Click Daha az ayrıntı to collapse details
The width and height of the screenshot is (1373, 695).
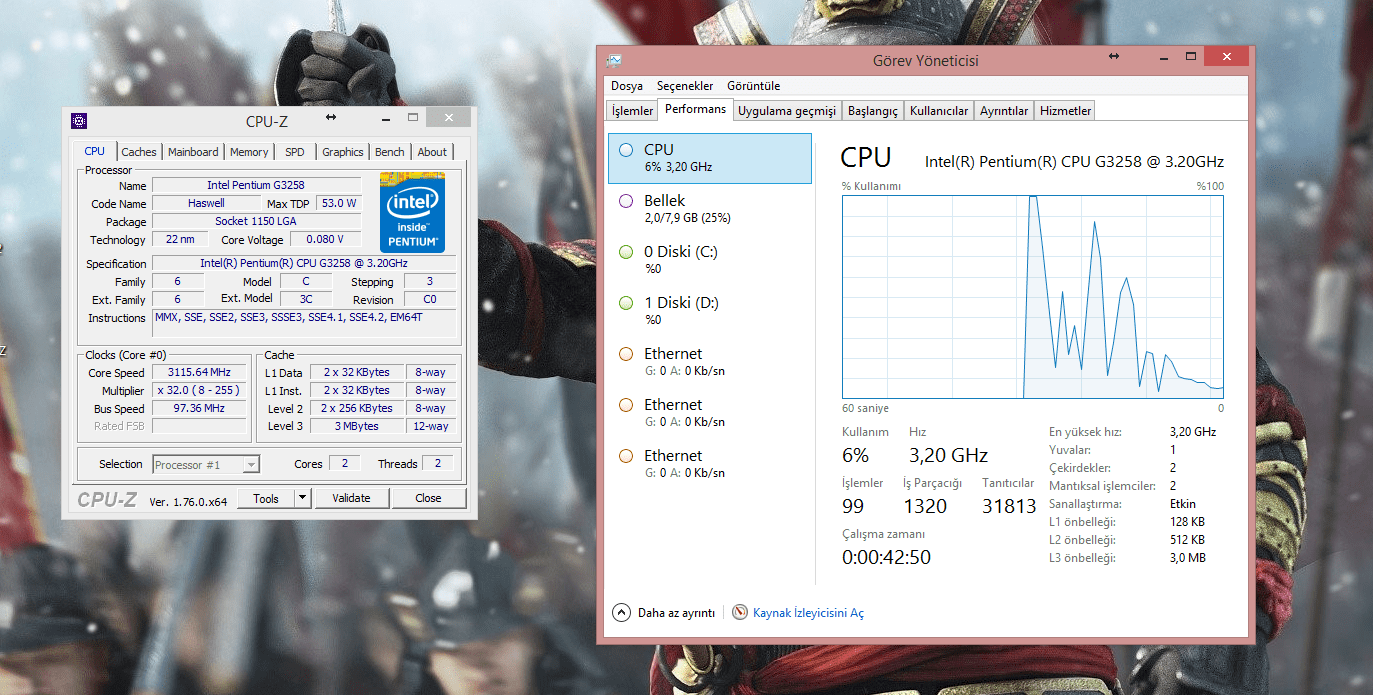click(676, 613)
